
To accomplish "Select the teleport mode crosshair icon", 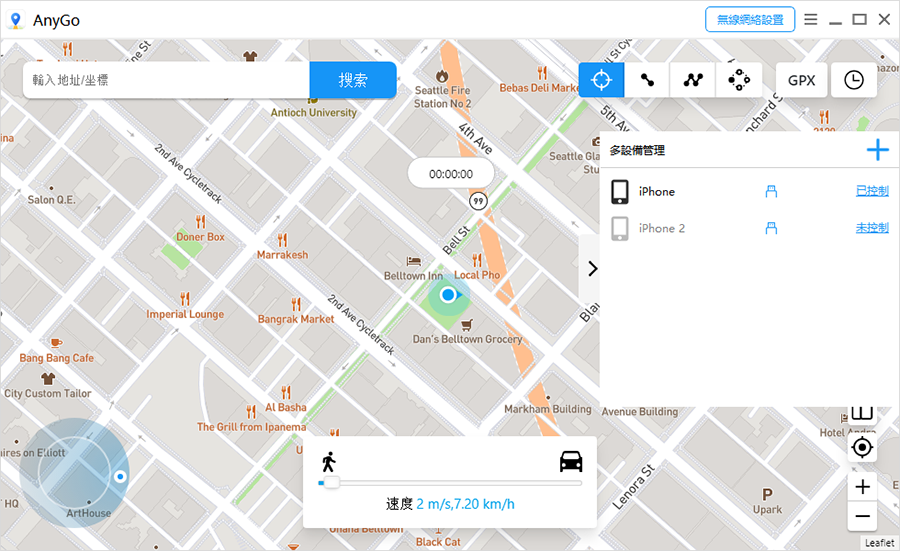I will [601, 80].
